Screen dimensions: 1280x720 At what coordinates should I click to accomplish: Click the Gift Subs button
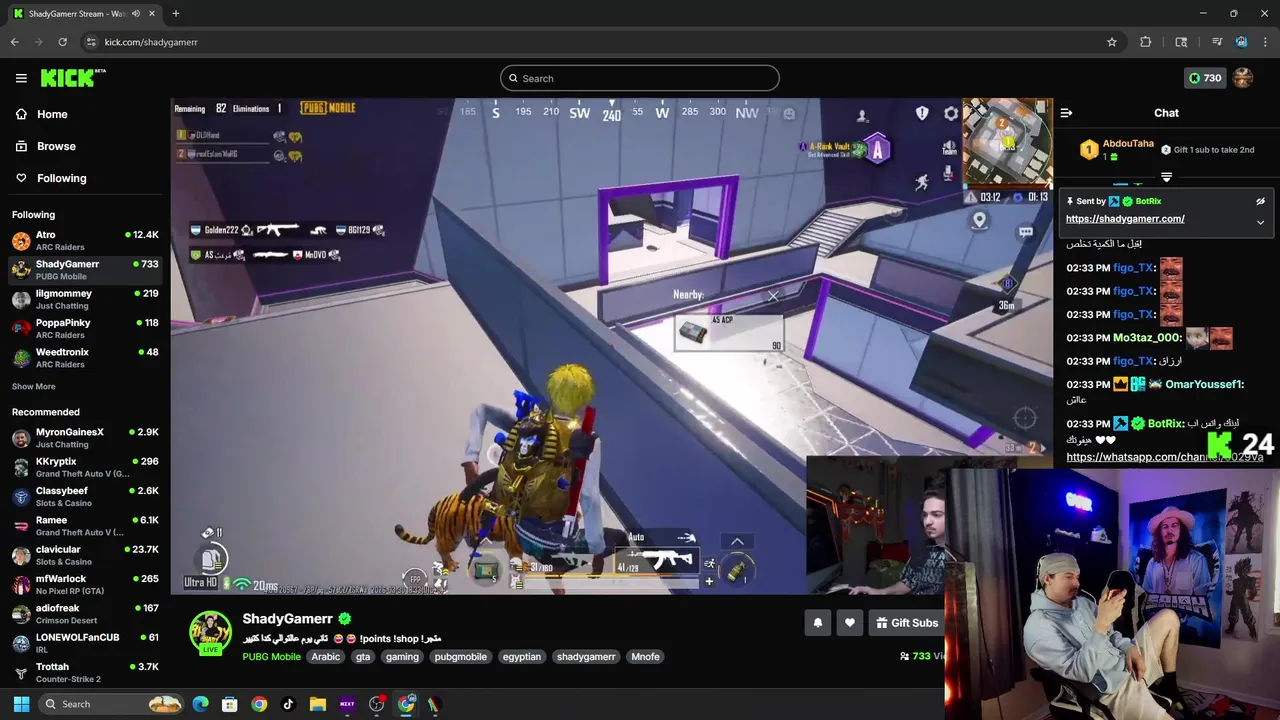(x=907, y=623)
